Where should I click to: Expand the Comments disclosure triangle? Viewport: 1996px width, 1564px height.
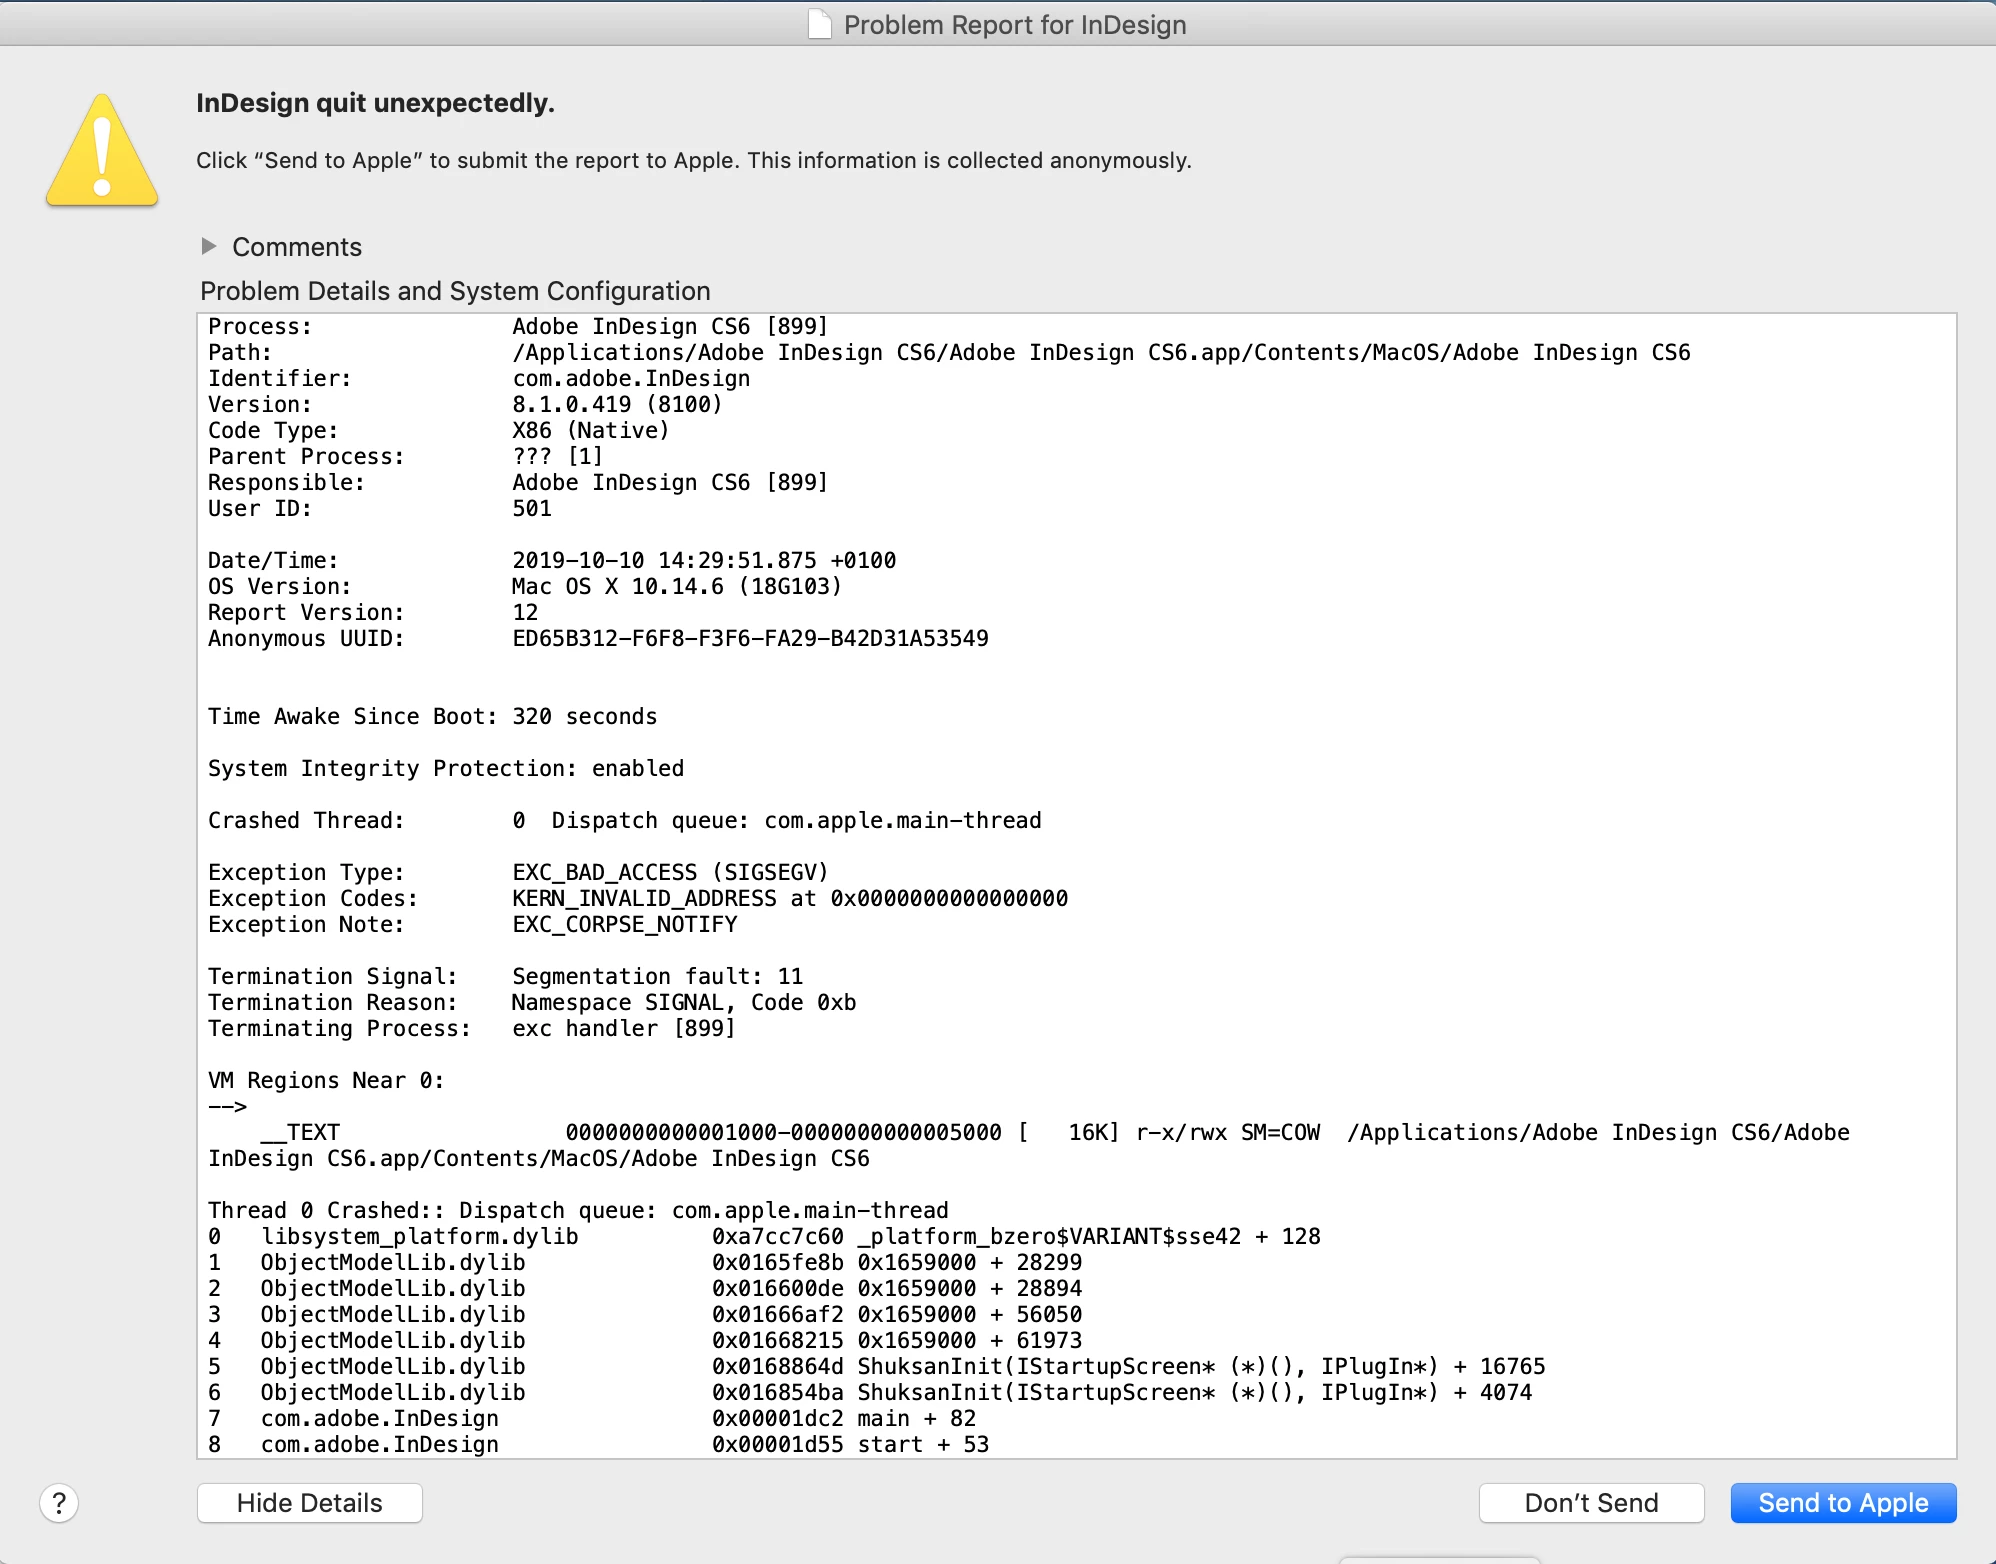coord(209,246)
